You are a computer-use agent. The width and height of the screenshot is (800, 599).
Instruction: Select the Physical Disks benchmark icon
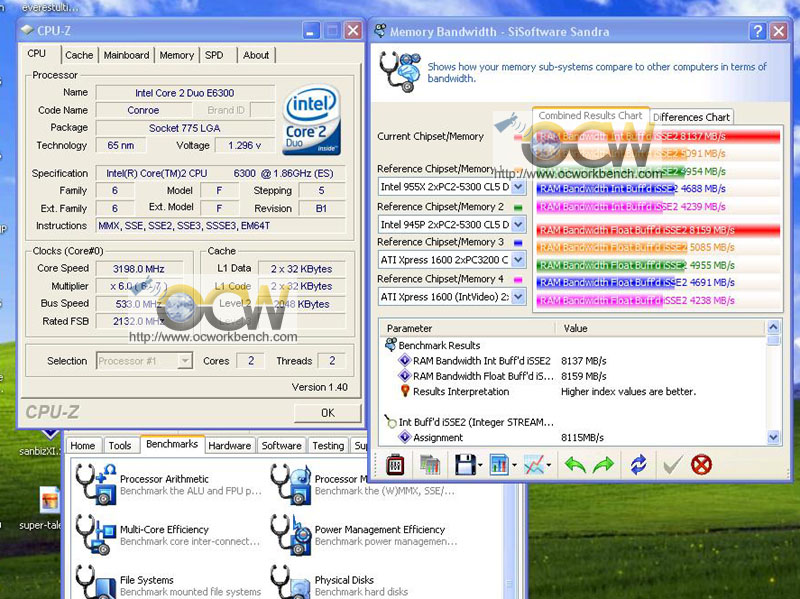291,582
